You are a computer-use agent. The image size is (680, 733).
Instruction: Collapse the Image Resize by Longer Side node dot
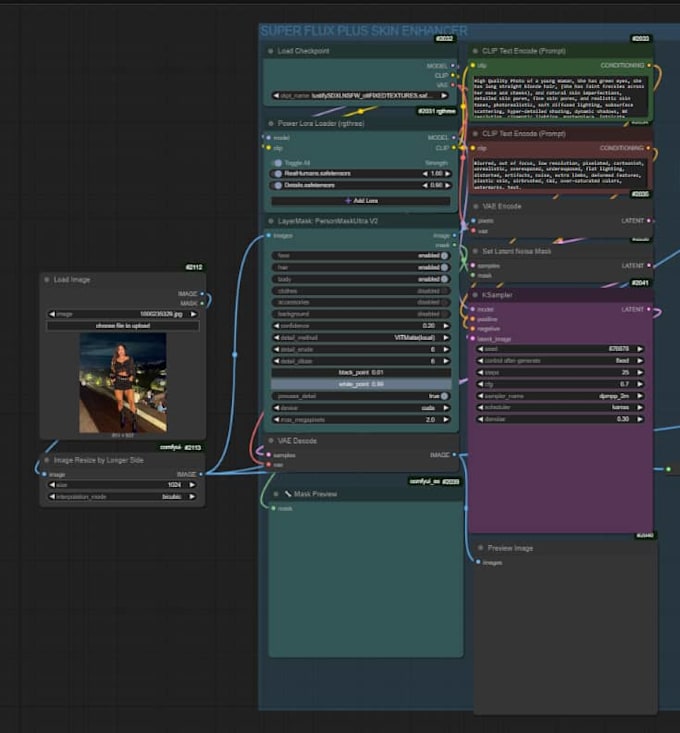point(47,460)
